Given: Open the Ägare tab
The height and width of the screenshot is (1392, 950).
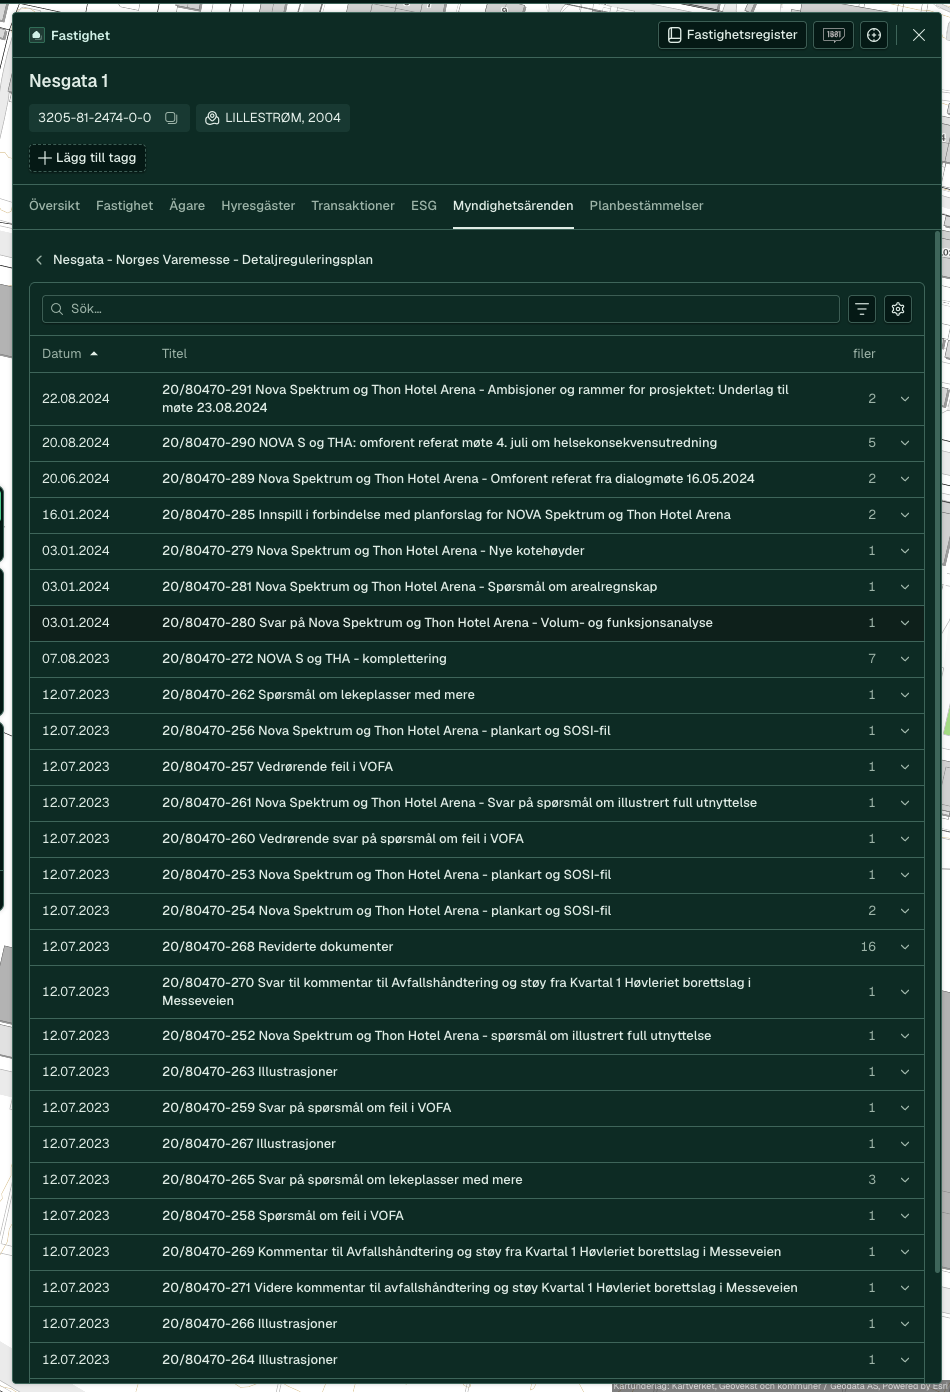Looking at the screenshot, I should [187, 206].
